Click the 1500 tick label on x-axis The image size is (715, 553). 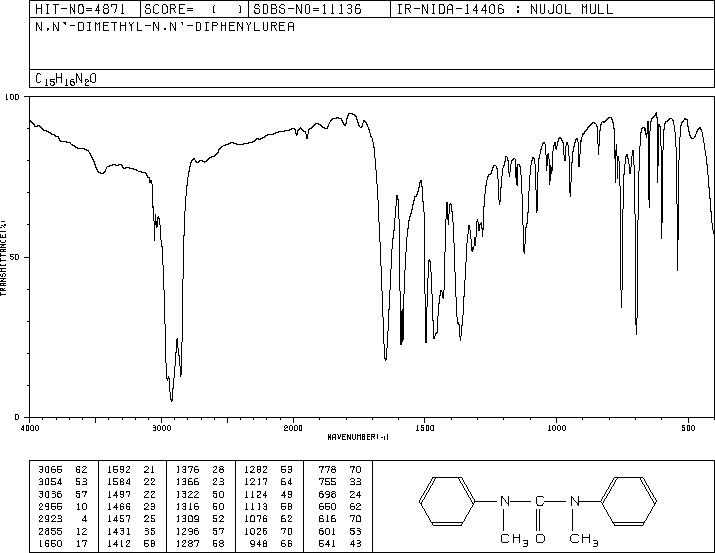tap(425, 428)
